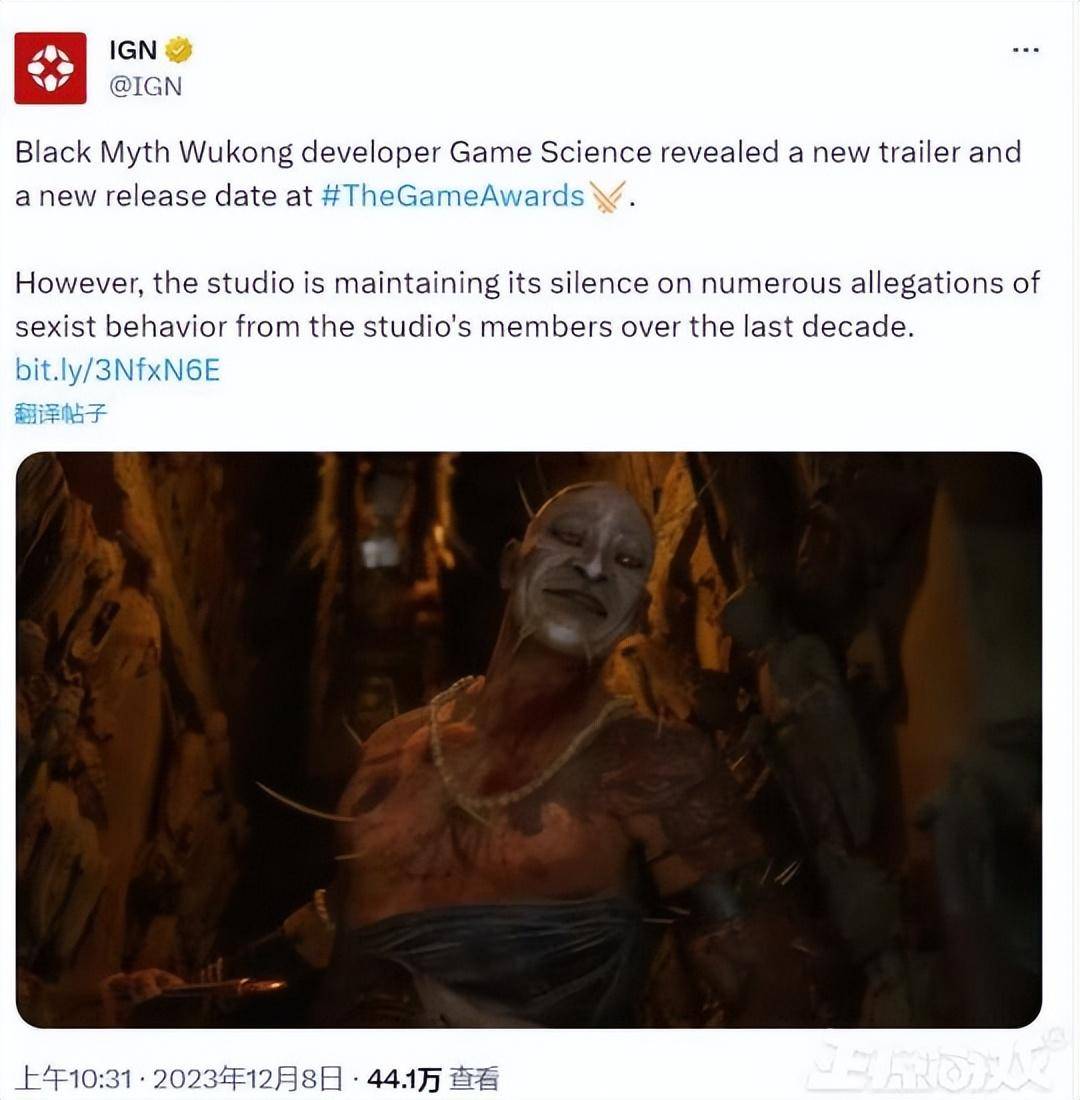The width and height of the screenshot is (1080, 1100).
Task: Click the watermark logo at the bottom corner
Action: click(935, 1064)
